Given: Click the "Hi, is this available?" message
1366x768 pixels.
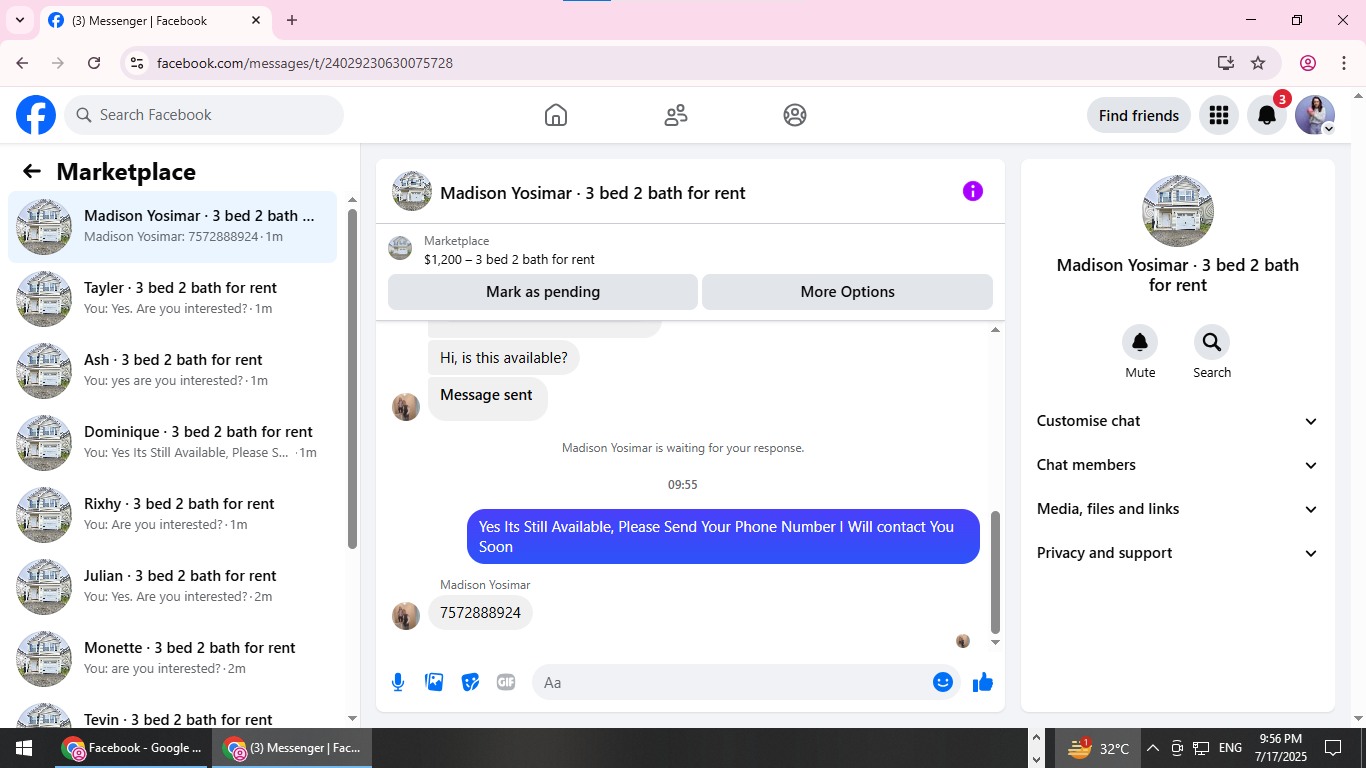Looking at the screenshot, I should 503,358.
